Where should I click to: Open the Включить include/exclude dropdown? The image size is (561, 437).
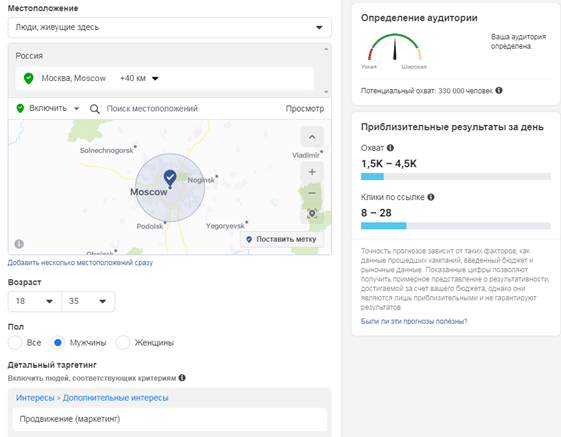click(48, 108)
